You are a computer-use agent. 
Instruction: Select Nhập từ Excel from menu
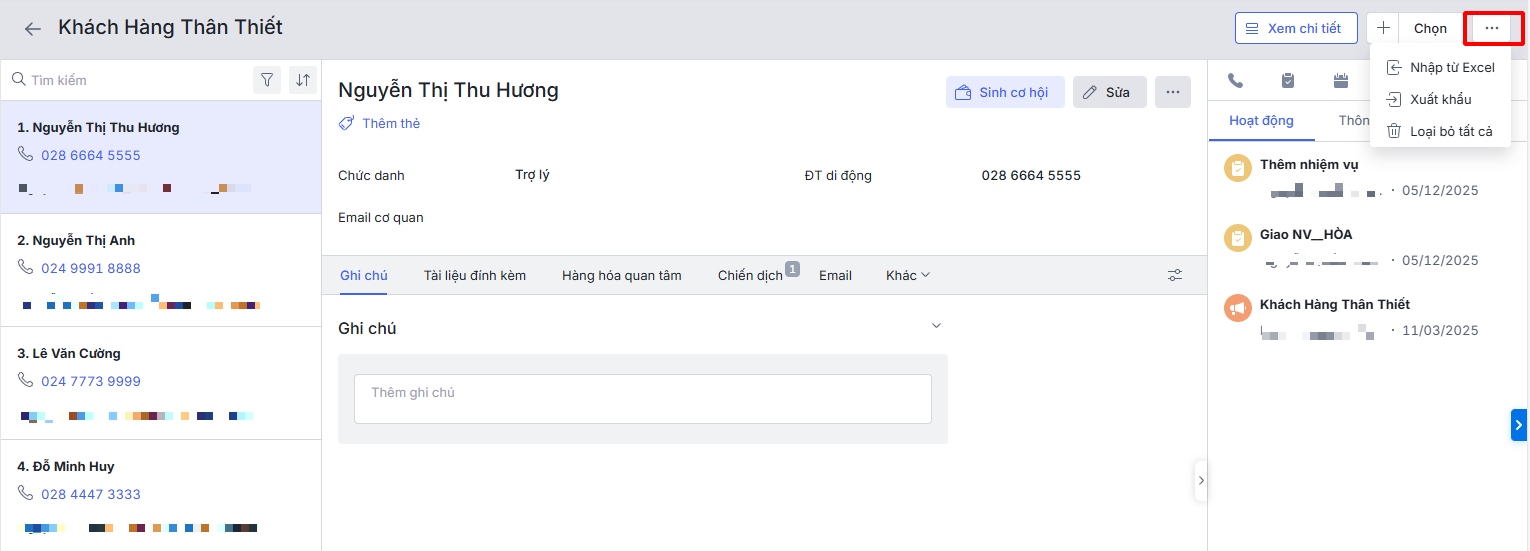pyautogui.click(x=1451, y=68)
